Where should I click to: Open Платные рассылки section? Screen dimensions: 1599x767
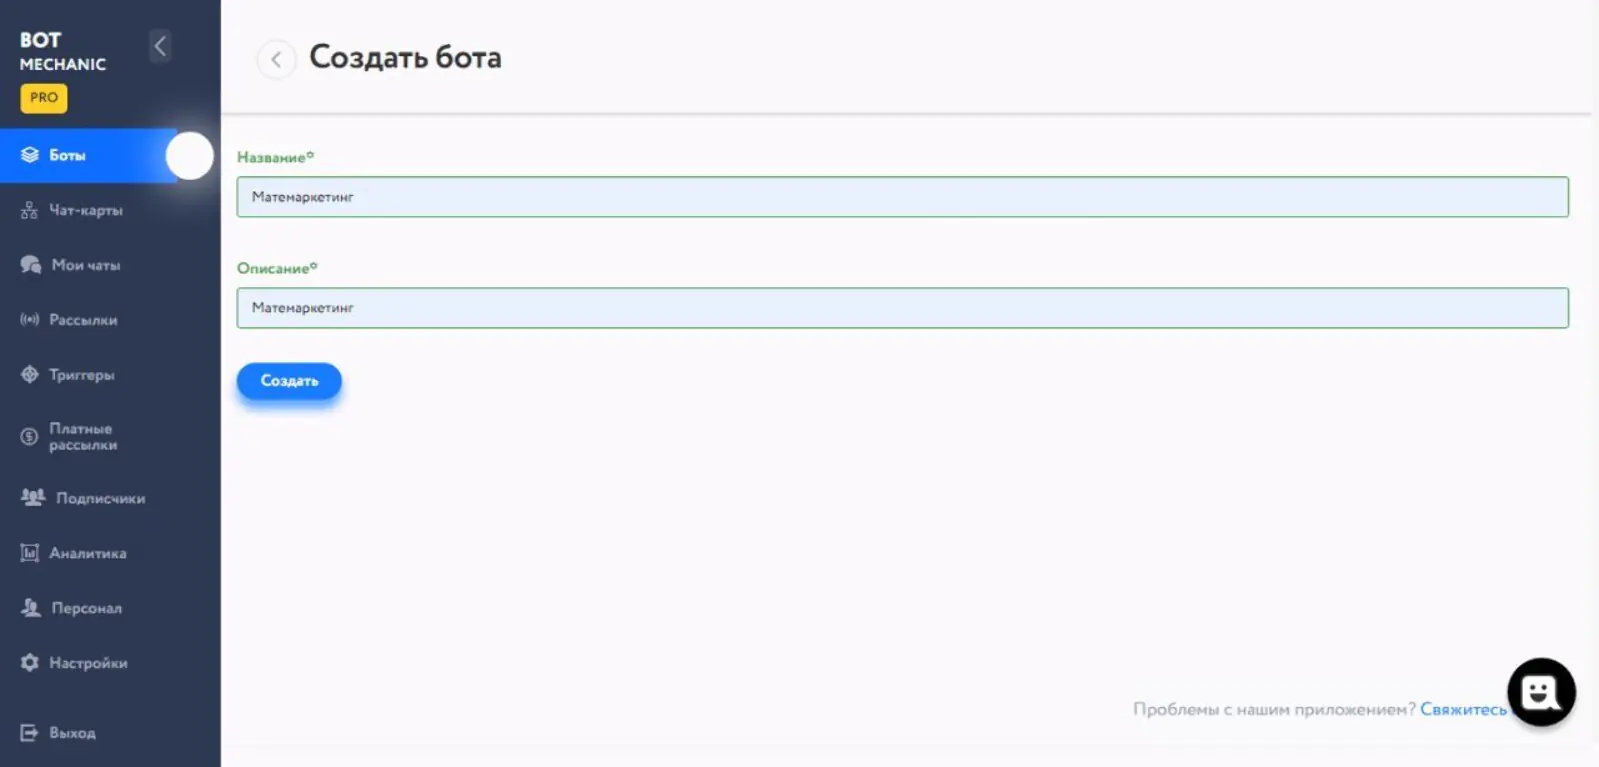click(x=83, y=437)
